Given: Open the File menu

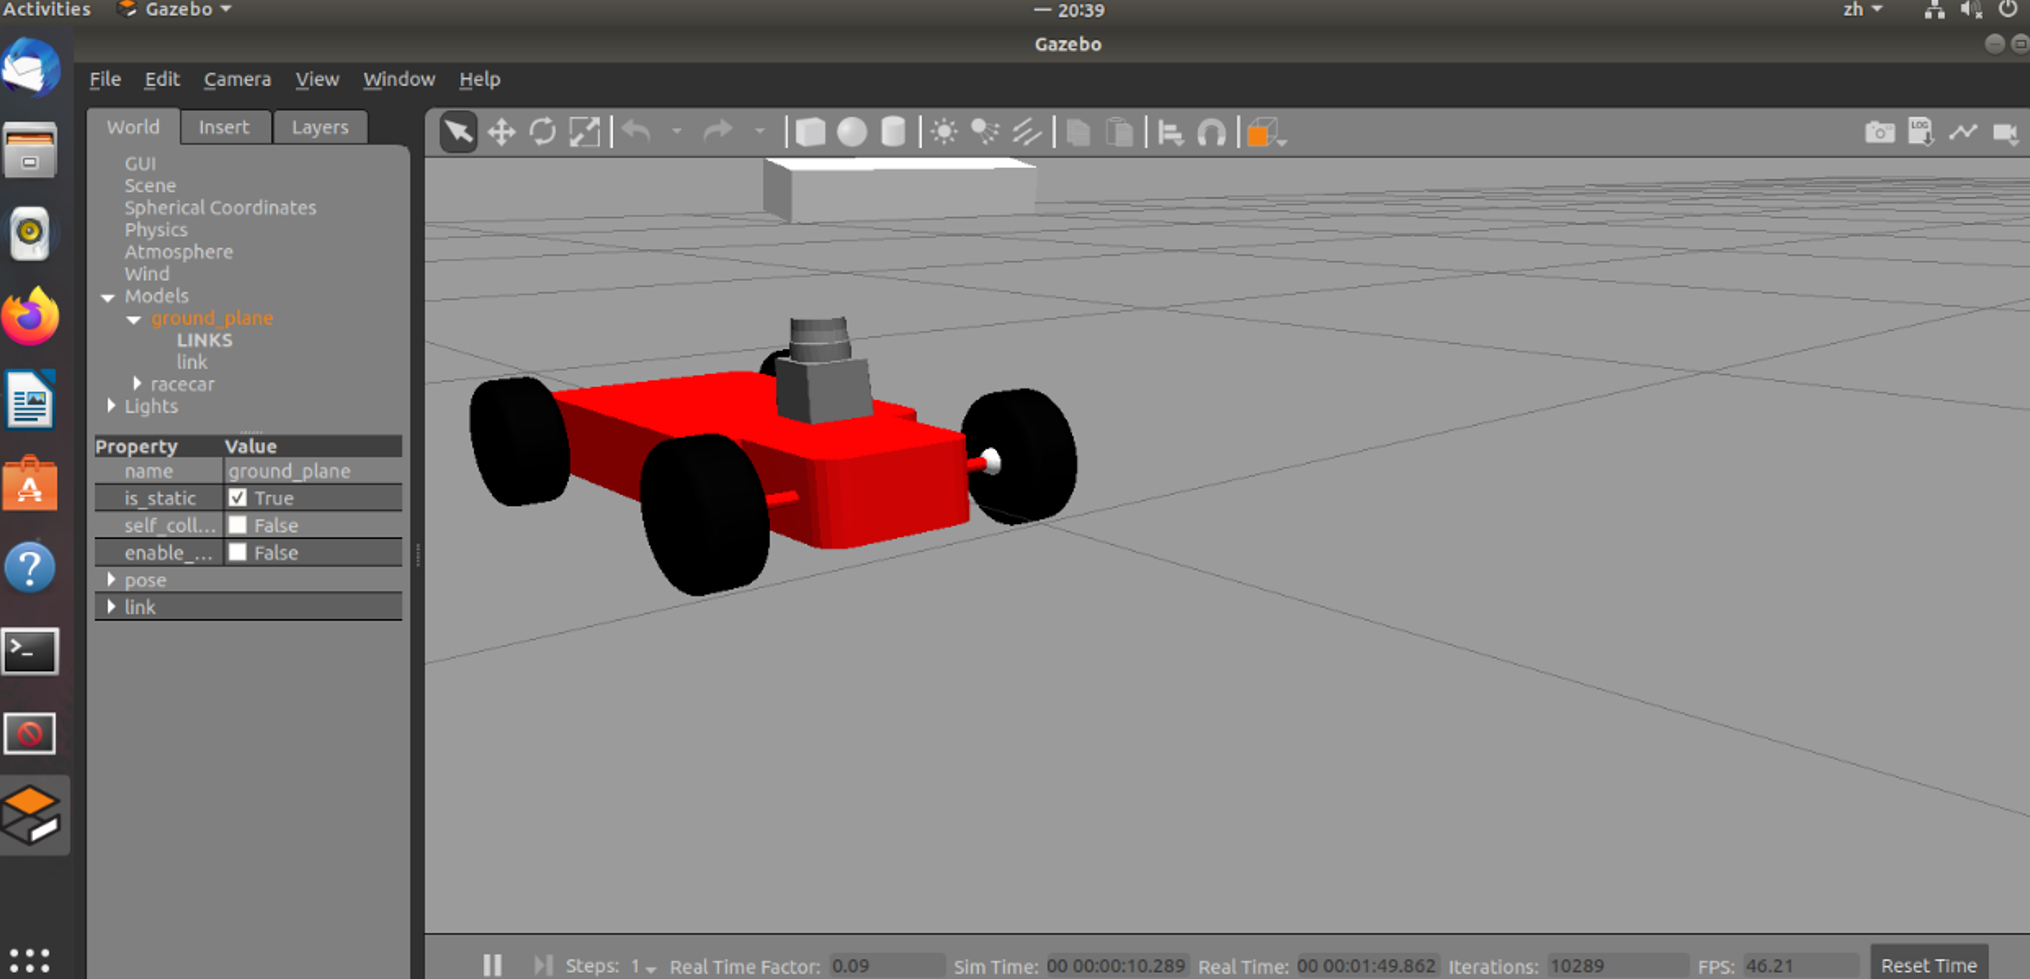Looking at the screenshot, I should point(105,79).
